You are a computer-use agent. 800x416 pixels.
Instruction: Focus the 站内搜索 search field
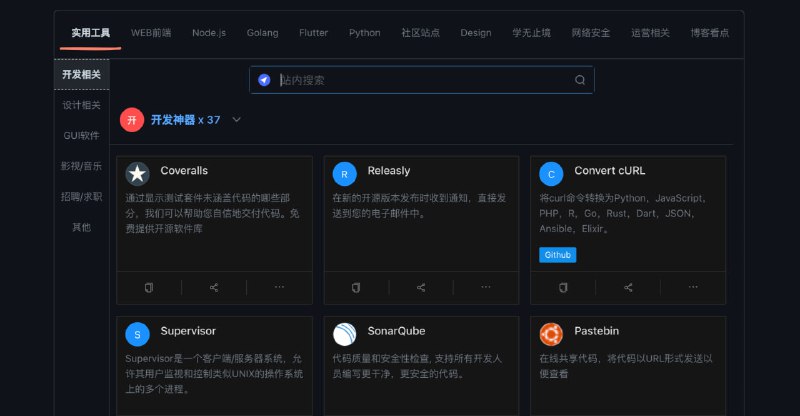[421, 80]
